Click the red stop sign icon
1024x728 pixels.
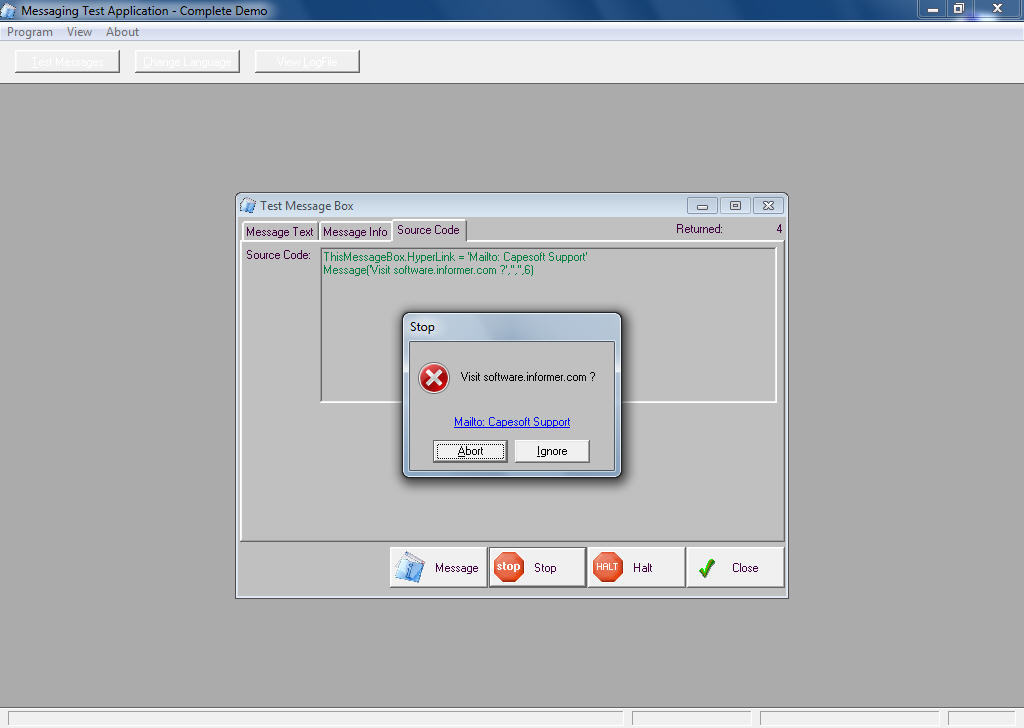click(x=508, y=567)
